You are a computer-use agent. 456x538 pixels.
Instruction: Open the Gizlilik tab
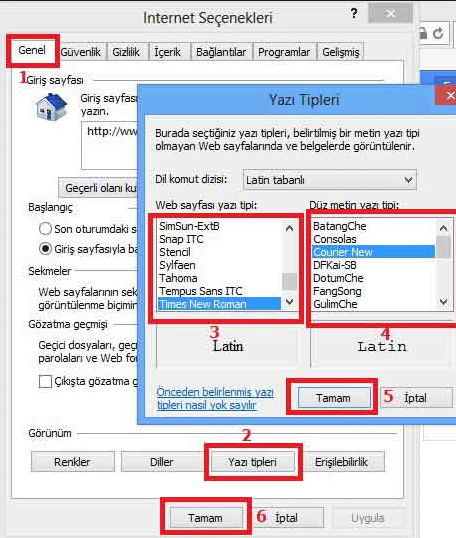(126, 52)
